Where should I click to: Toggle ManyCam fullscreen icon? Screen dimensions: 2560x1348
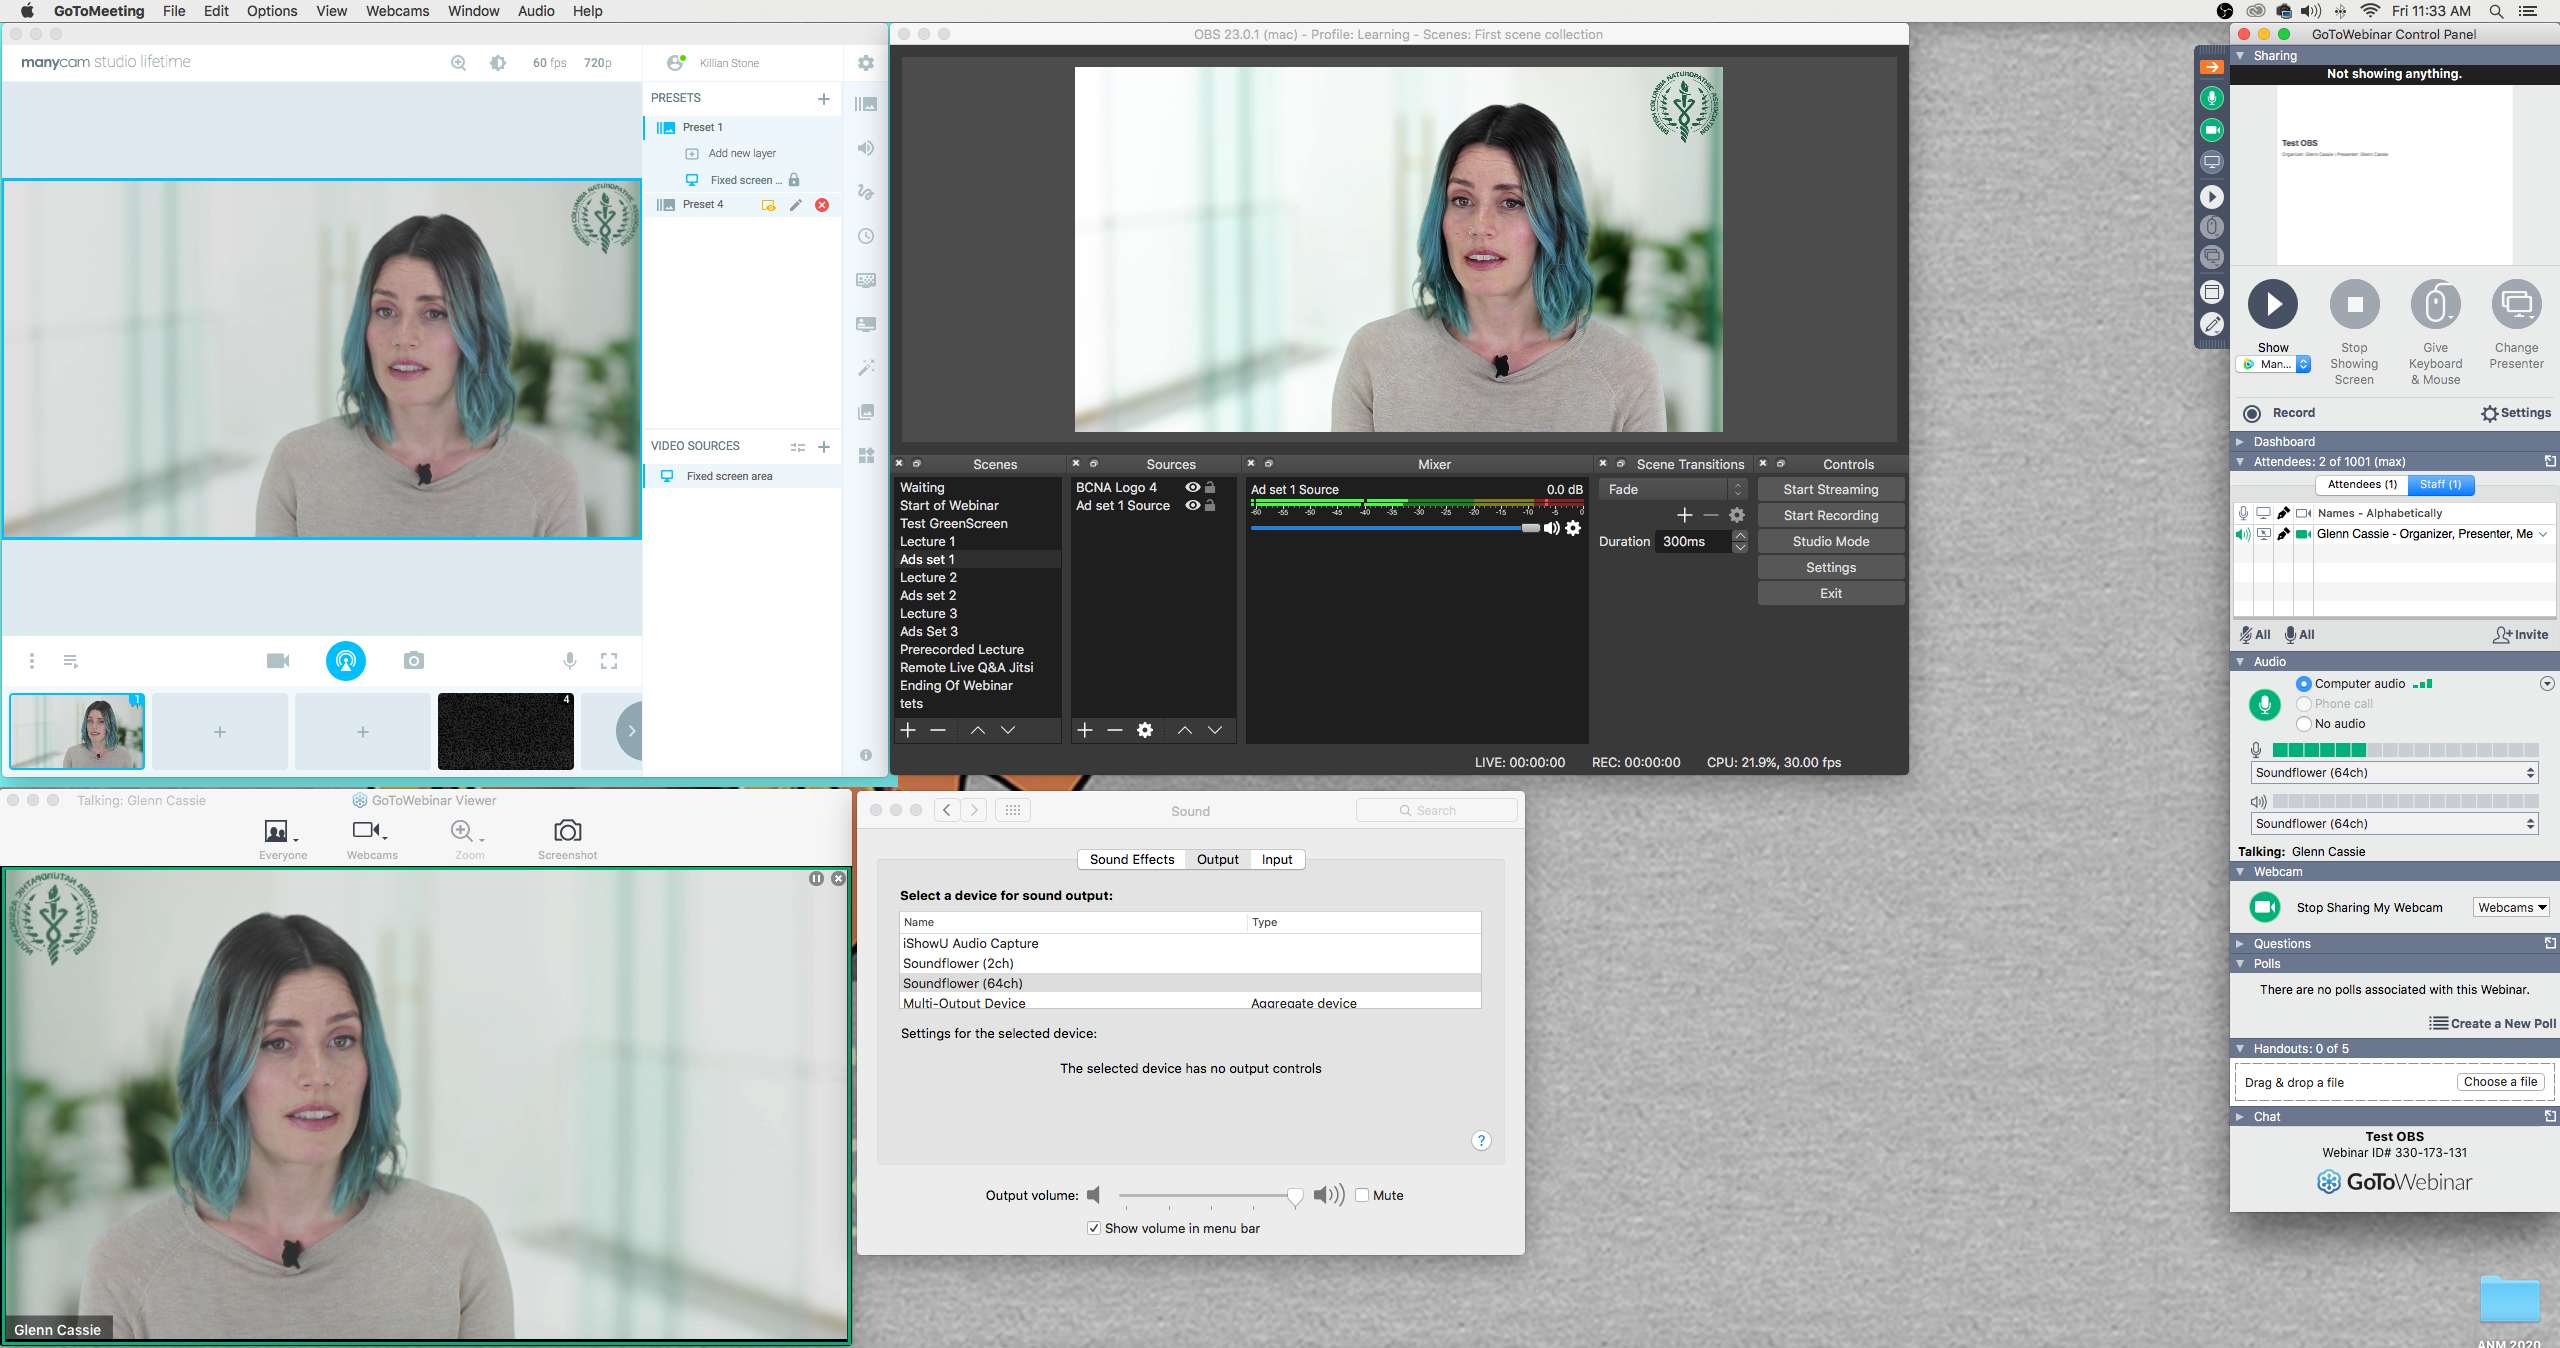point(609,661)
